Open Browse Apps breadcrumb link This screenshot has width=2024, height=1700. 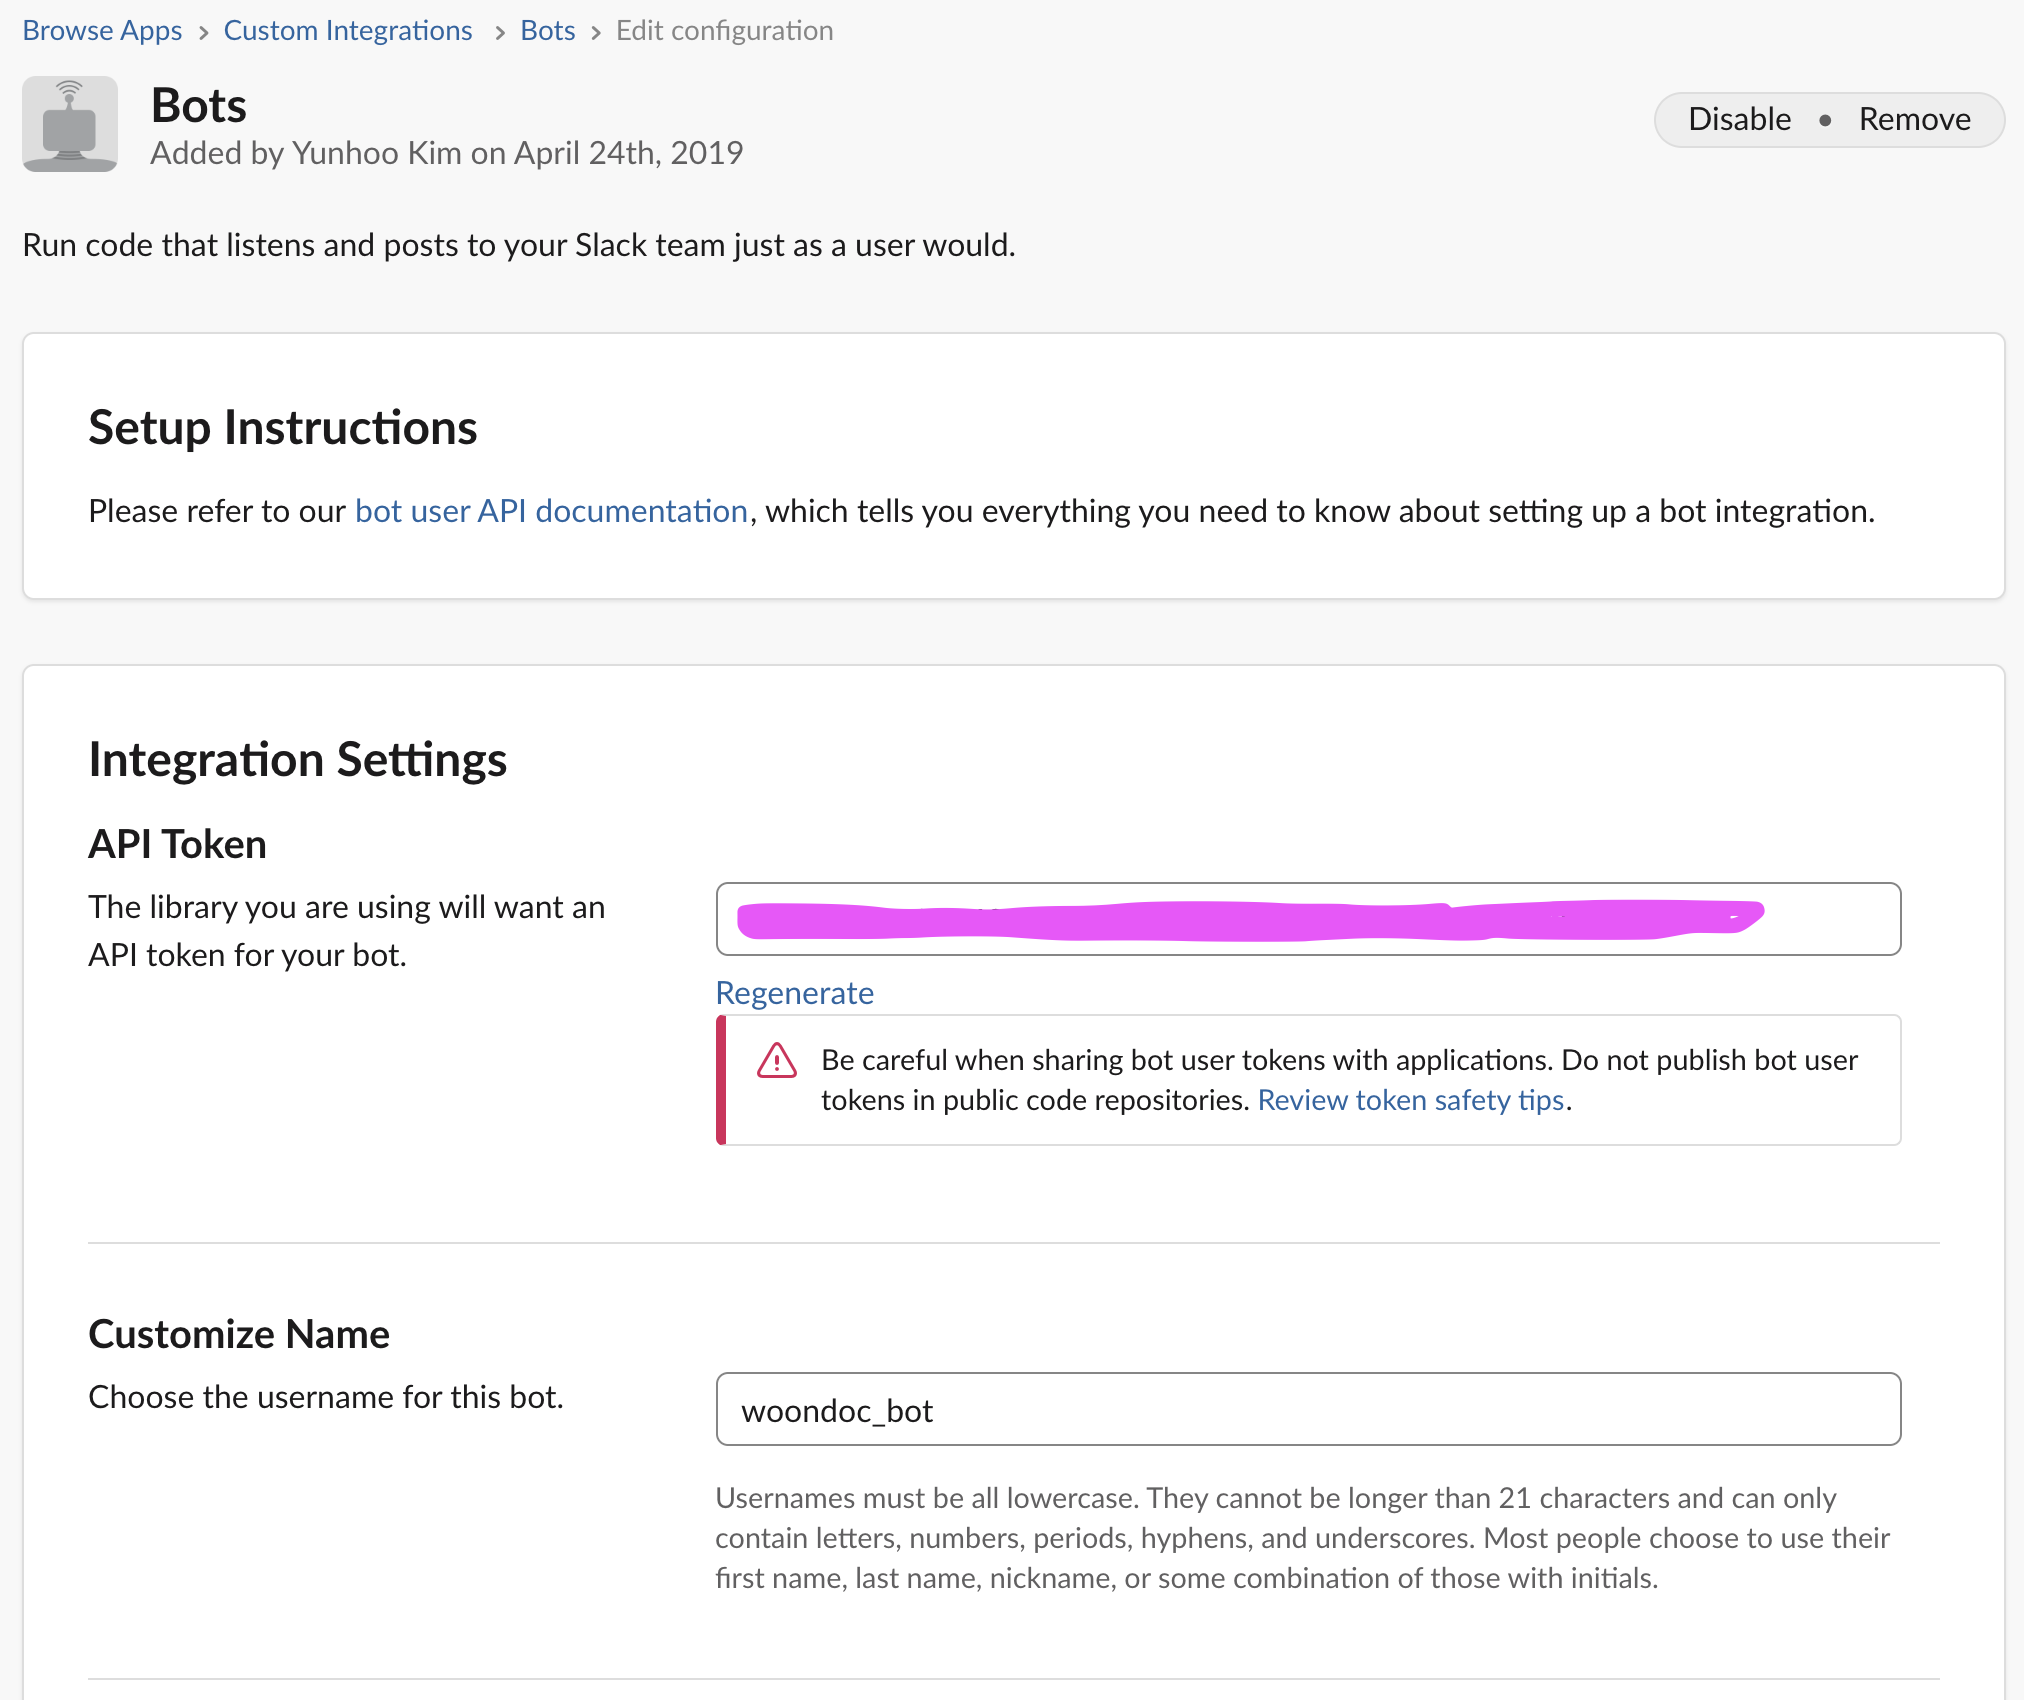click(102, 31)
